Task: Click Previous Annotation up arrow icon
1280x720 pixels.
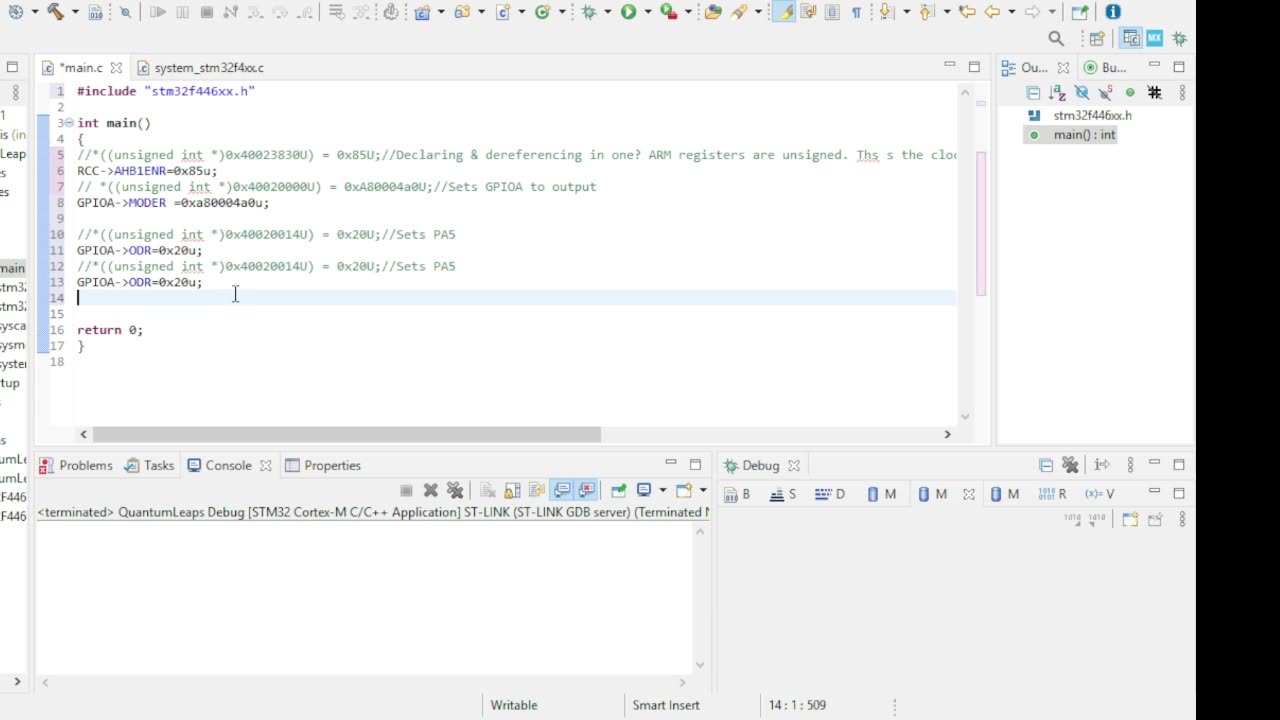Action: pyautogui.click(x=926, y=12)
